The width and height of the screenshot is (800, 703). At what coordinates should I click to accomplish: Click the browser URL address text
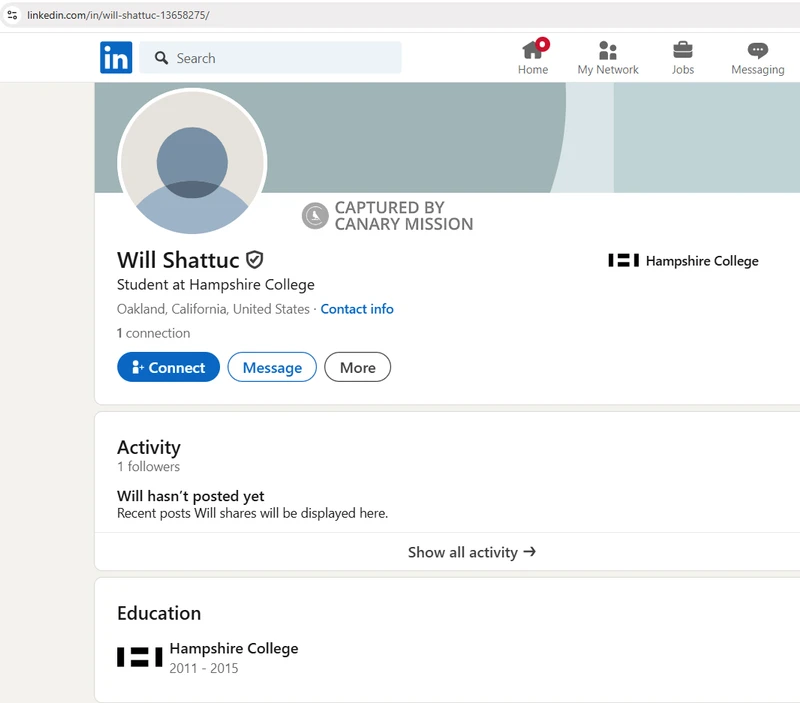(x=118, y=15)
